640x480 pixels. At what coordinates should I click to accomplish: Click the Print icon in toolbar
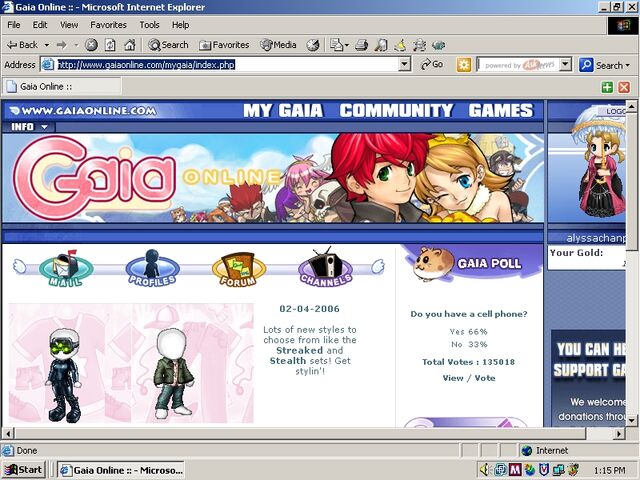(x=361, y=45)
